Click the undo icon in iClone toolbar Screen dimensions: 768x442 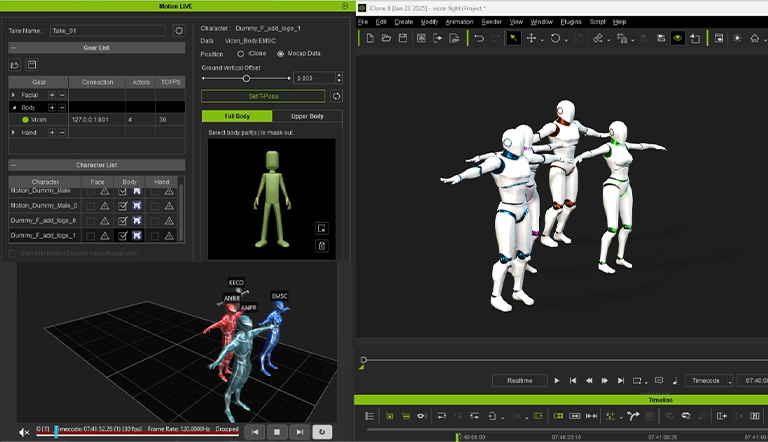(x=479, y=38)
